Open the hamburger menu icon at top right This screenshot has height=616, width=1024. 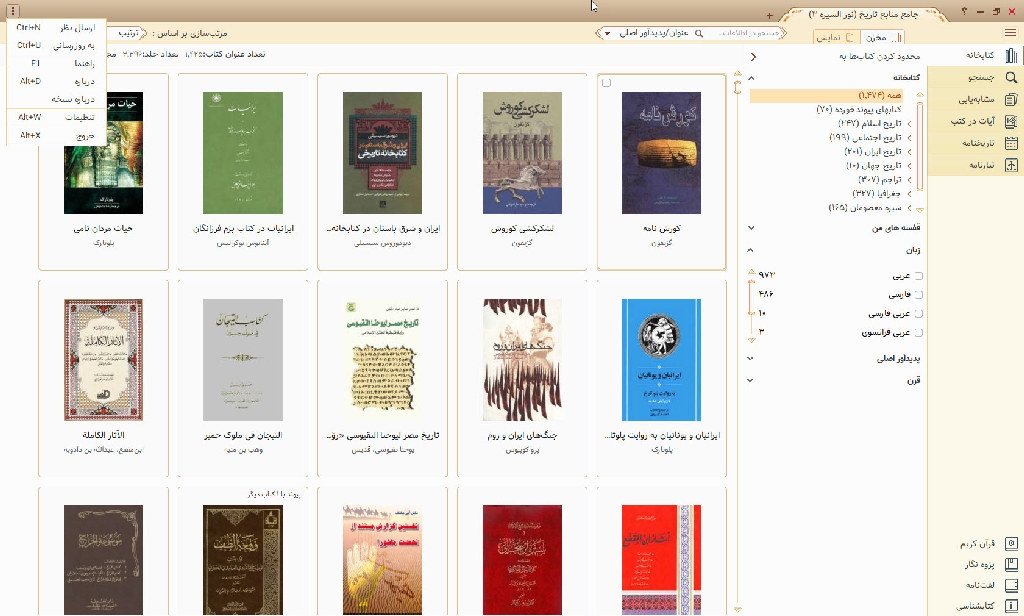1011,33
